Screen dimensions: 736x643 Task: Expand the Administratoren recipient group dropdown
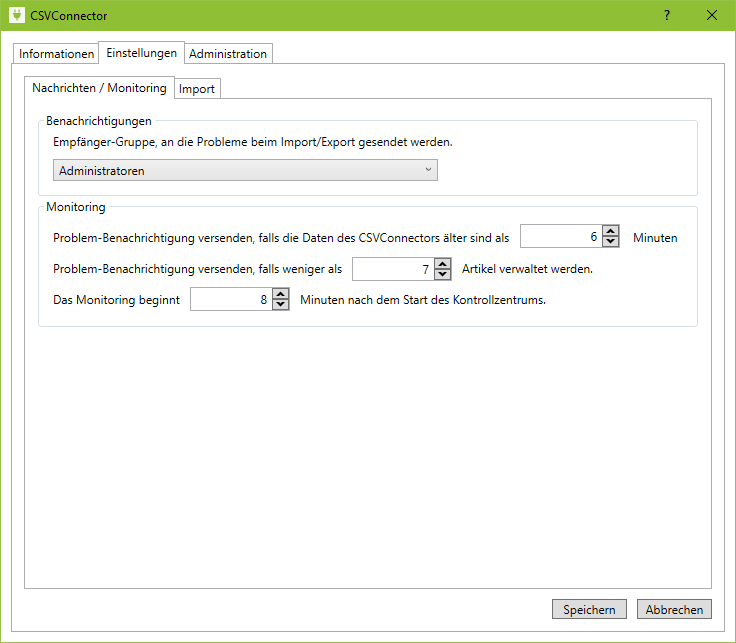tap(247, 171)
